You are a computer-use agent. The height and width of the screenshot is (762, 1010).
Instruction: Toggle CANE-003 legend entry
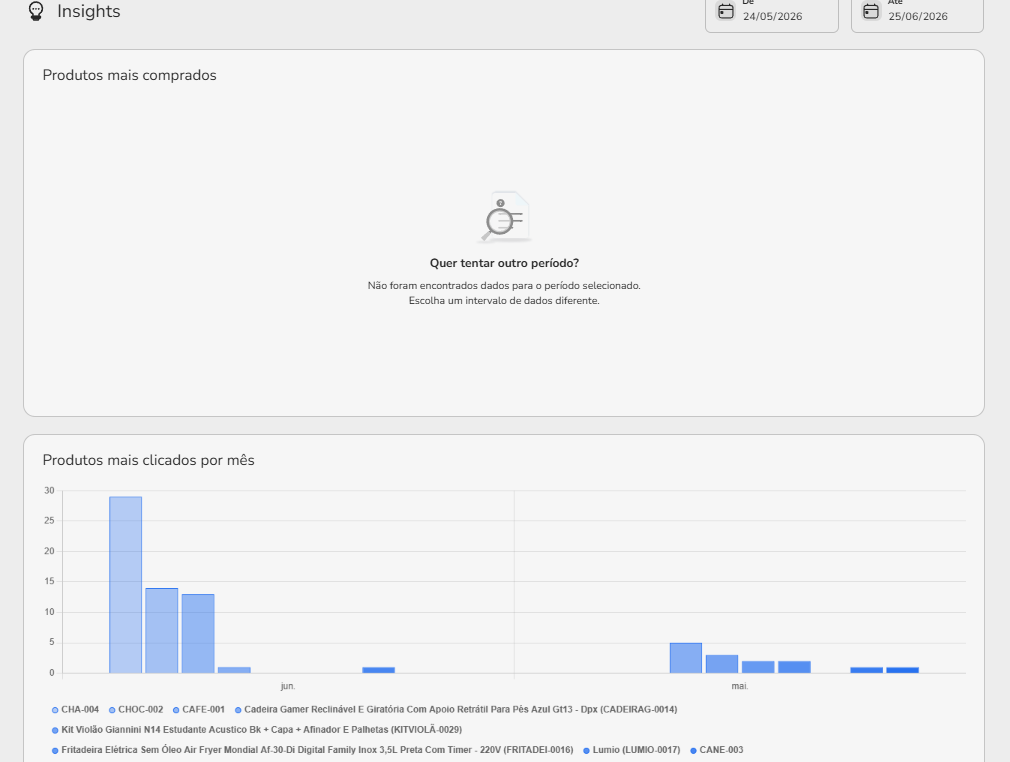pyautogui.click(x=717, y=750)
